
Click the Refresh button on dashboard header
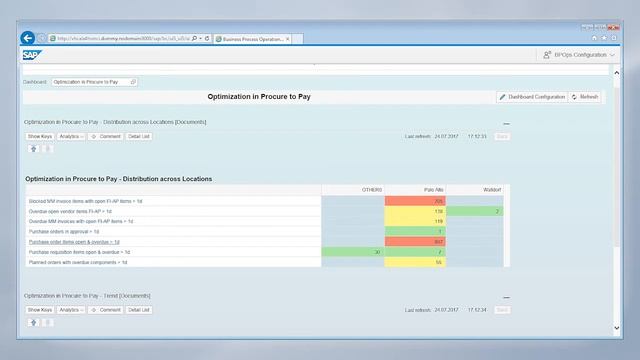pyautogui.click(x=585, y=97)
